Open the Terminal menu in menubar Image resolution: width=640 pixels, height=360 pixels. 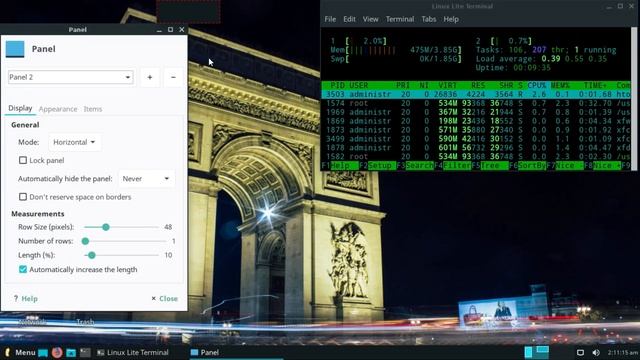tap(400, 19)
